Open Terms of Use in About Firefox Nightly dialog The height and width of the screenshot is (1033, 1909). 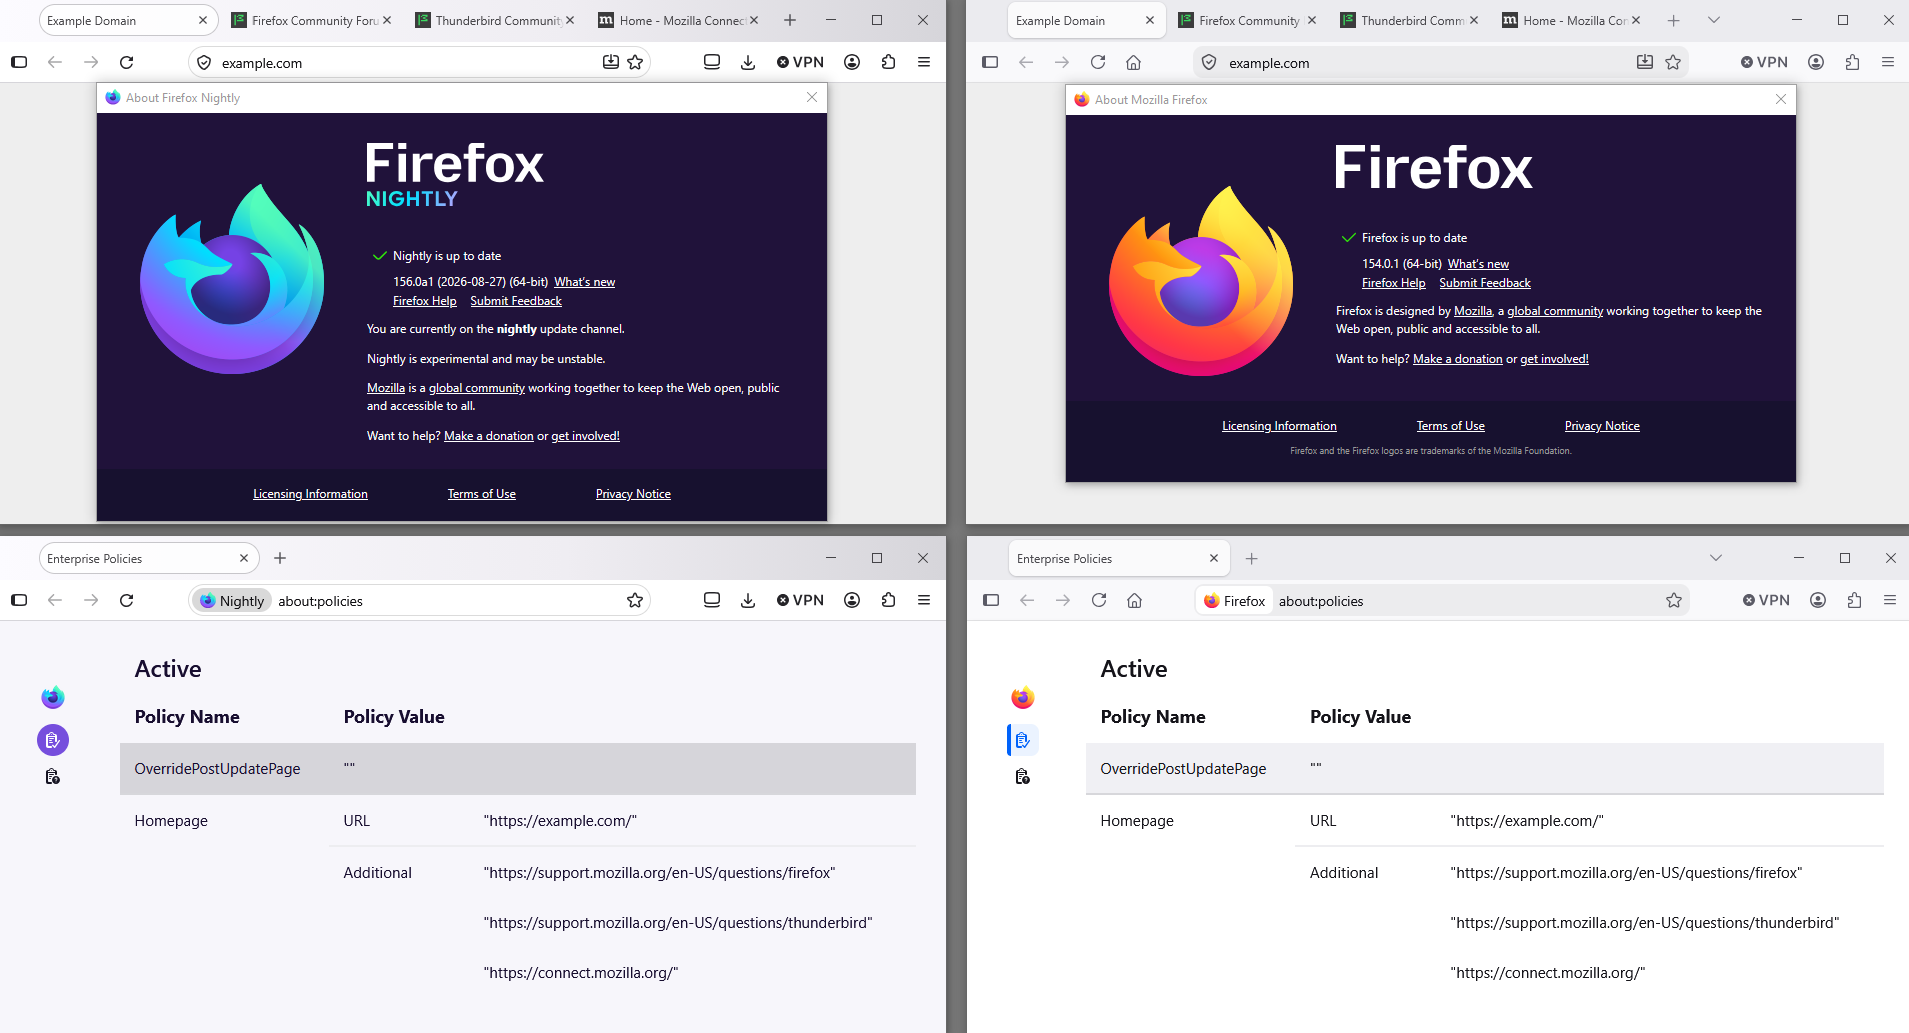tap(482, 494)
